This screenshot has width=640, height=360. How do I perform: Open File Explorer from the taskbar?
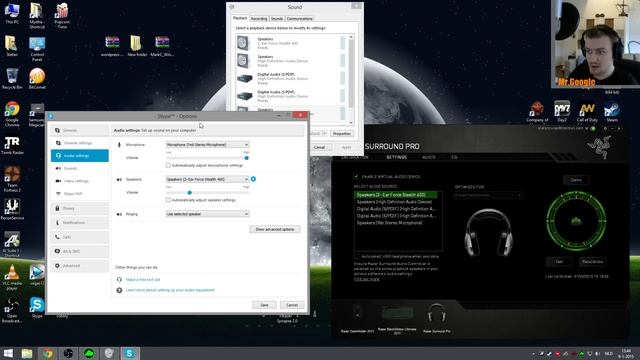point(27,353)
